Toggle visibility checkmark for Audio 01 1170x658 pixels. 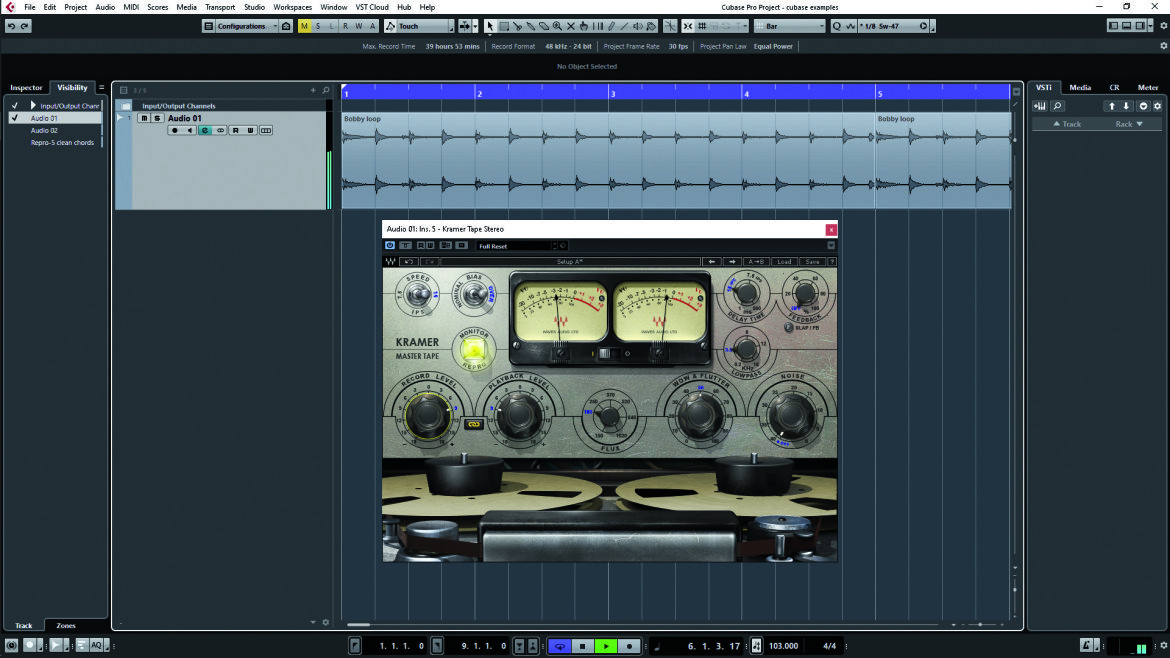[14, 118]
